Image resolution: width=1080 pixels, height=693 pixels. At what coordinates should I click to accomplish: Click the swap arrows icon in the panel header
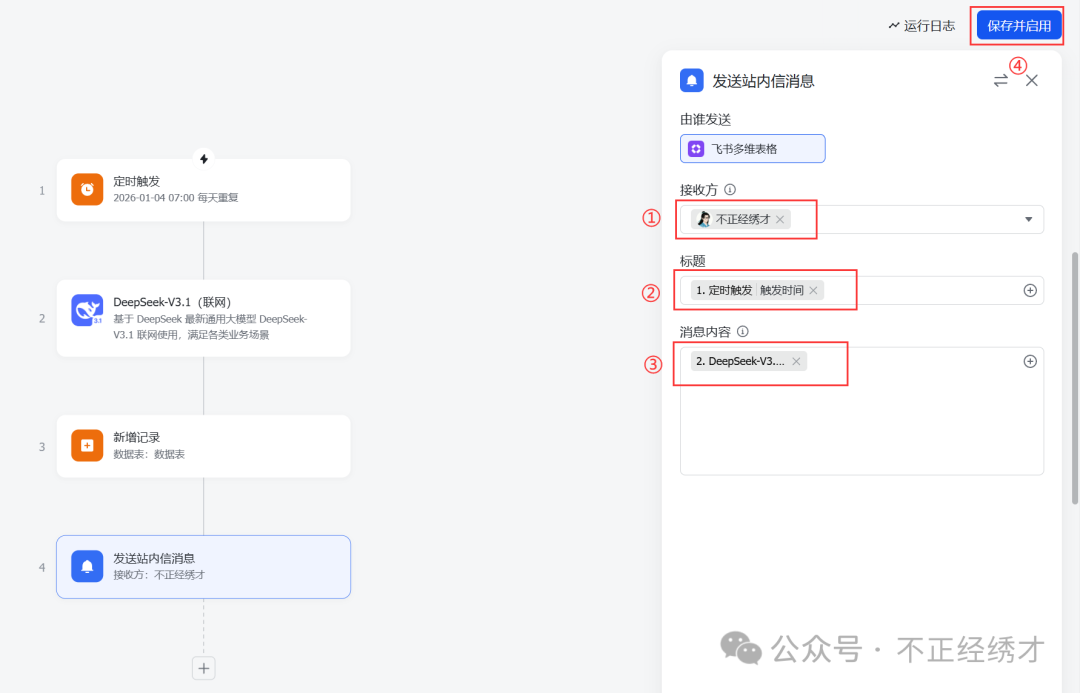[1001, 81]
